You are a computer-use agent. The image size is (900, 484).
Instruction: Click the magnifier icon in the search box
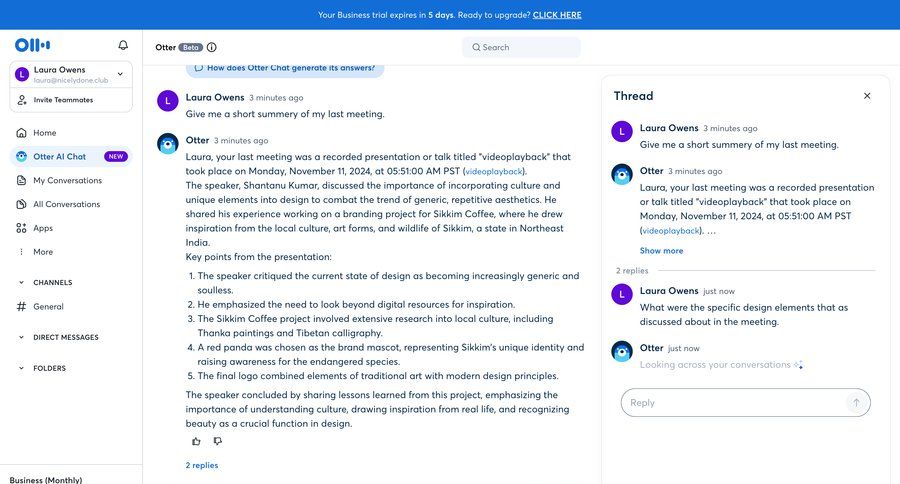click(x=476, y=47)
